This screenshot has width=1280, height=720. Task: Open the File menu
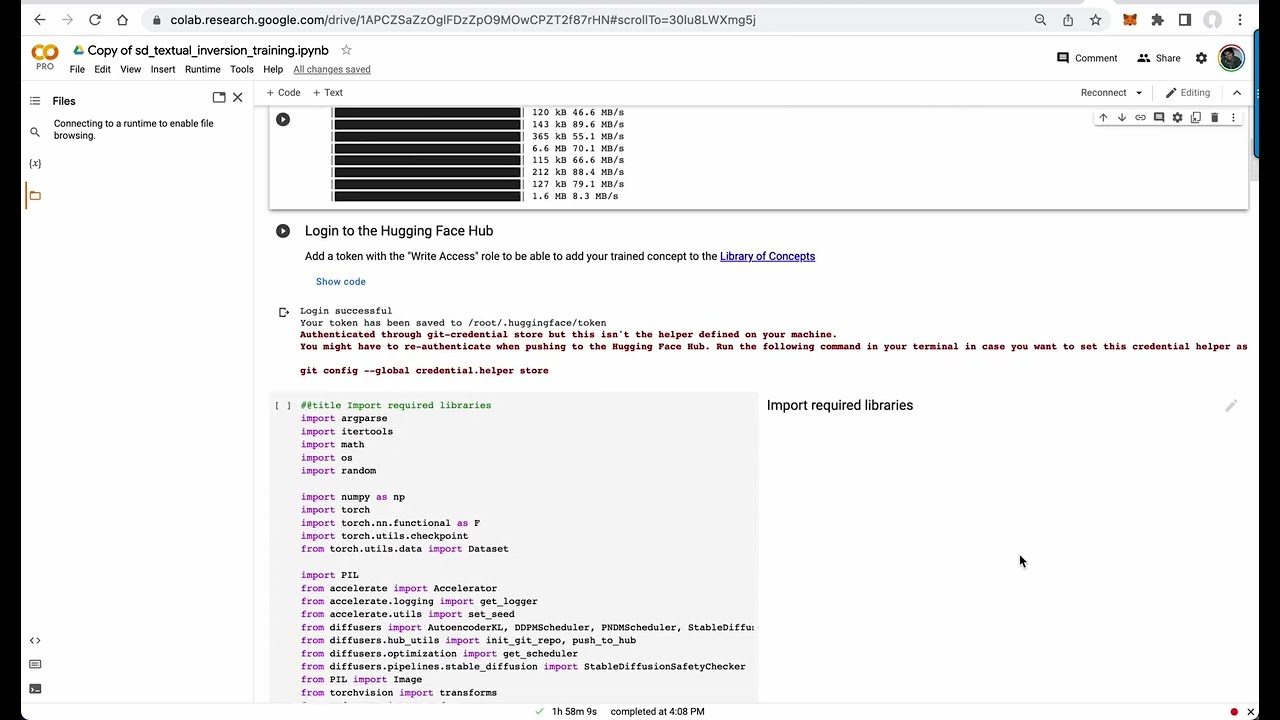tap(77, 69)
